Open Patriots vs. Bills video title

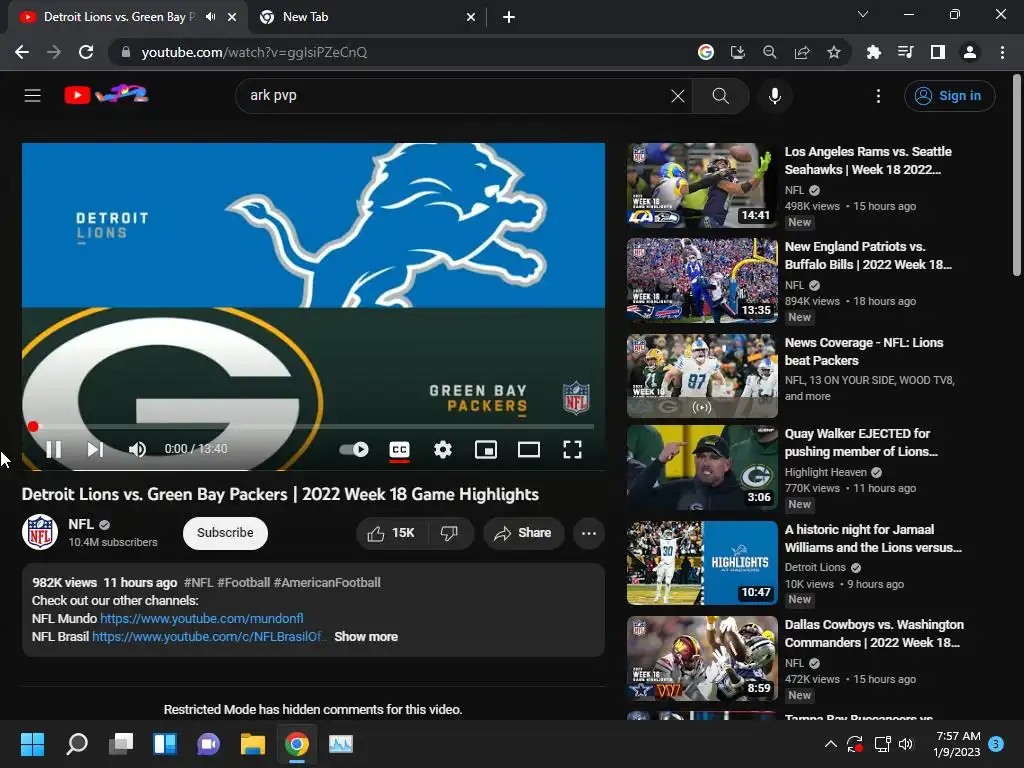click(x=868, y=255)
